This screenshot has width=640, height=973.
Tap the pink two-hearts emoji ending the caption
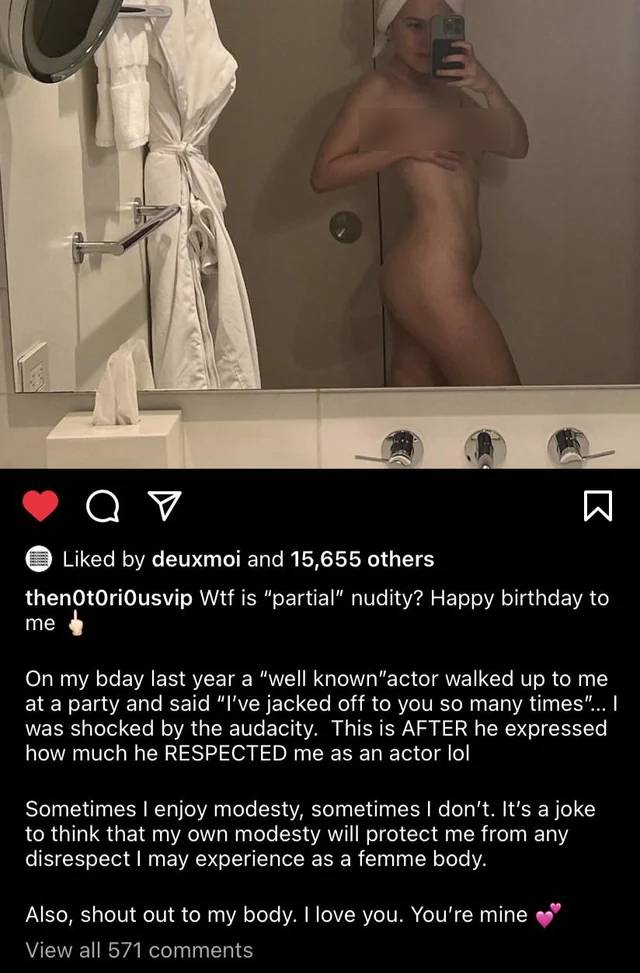548,915
